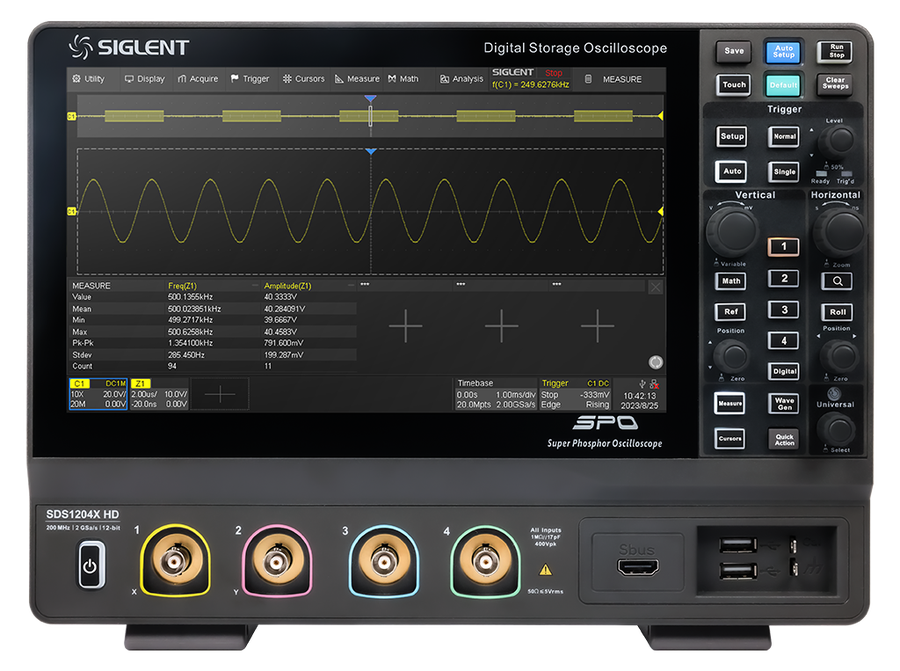
Task: Toggle channel 3 button
Action: click(x=783, y=310)
